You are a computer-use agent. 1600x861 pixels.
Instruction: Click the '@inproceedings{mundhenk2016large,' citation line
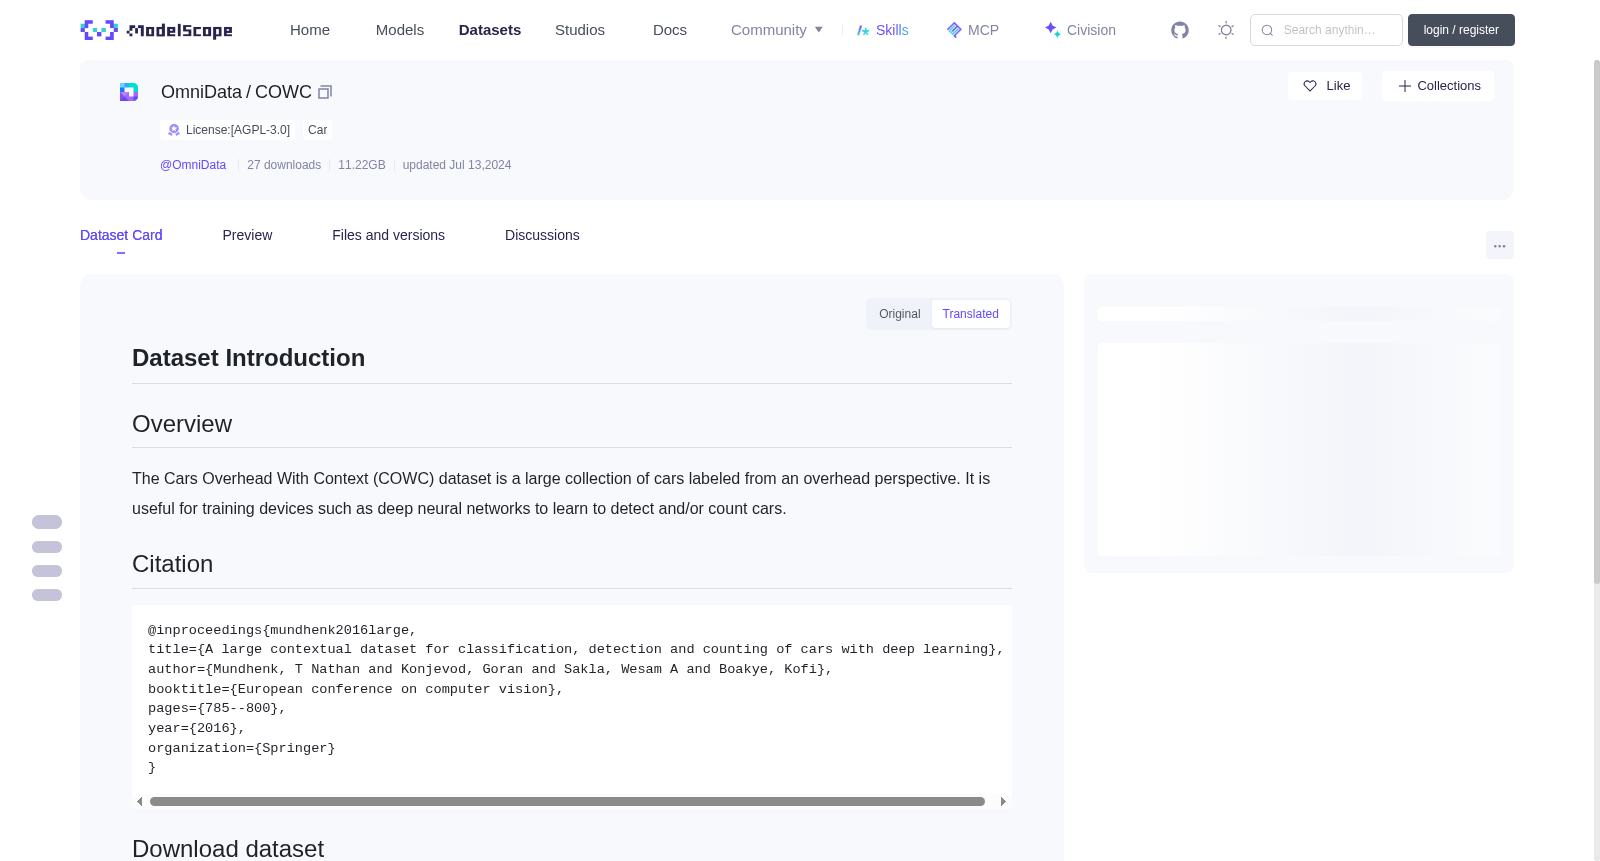(x=282, y=630)
